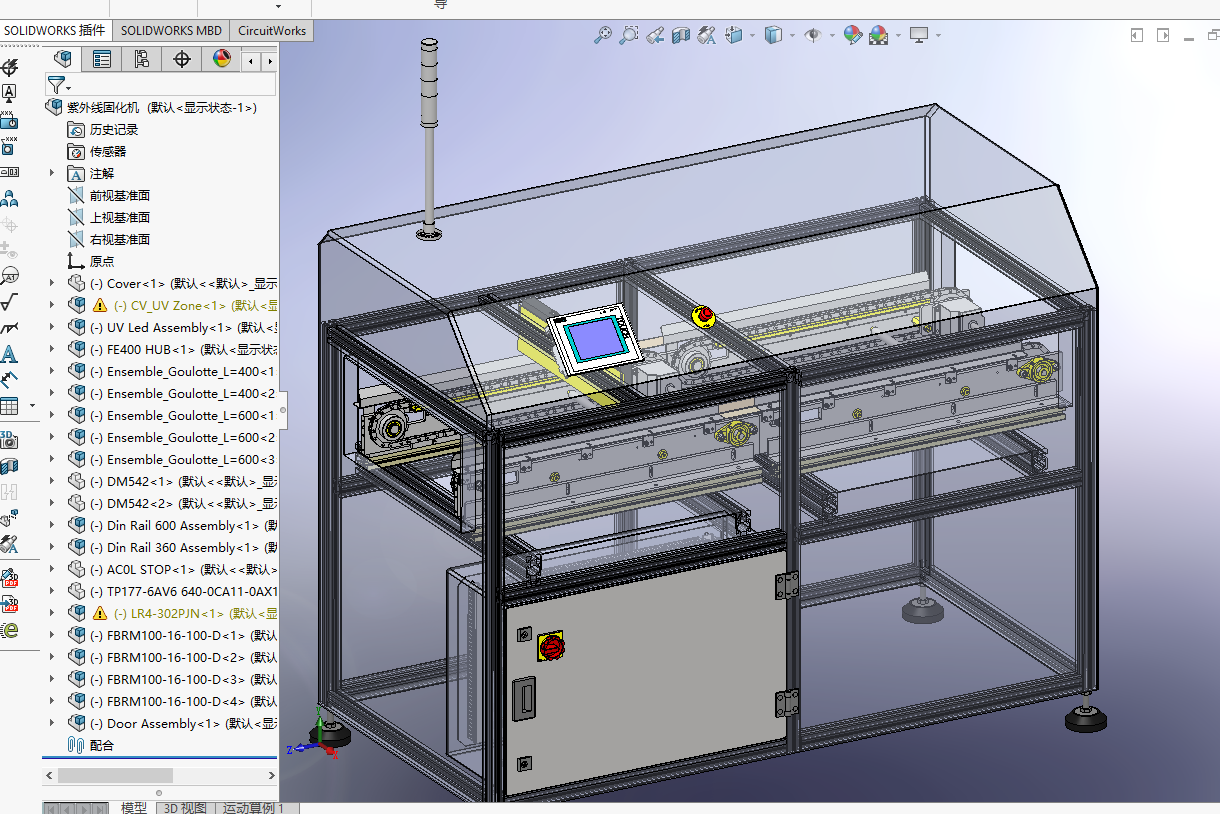Select the 配合 mates folder
The height and width of the screenshot is (814, 1220).
click(x=91, y=745)
